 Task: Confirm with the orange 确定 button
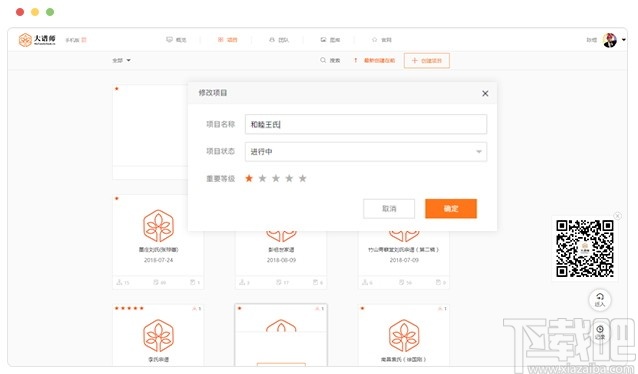[x=451, y=209]
